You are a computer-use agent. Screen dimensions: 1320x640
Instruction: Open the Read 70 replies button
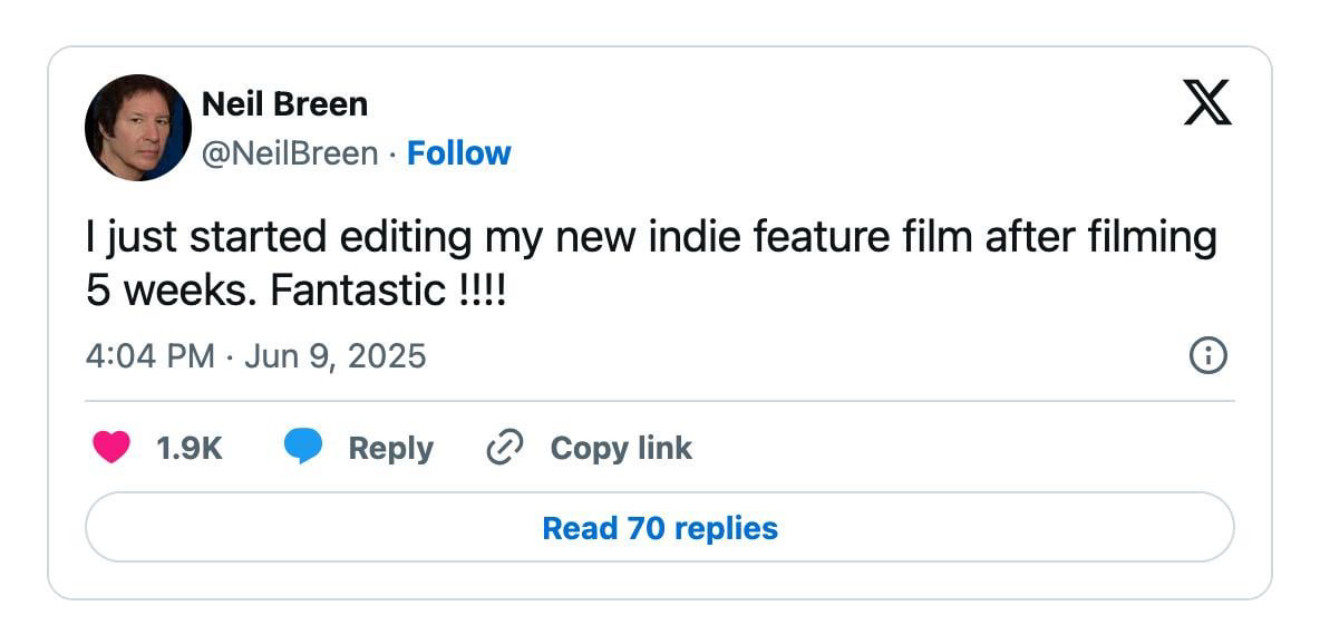pos(660,527)
